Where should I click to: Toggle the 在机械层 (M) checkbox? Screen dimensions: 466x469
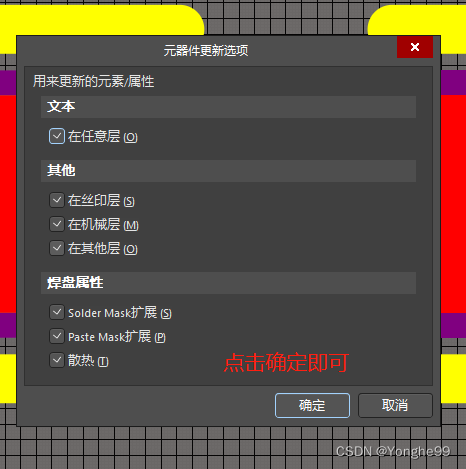coord(57,224)
